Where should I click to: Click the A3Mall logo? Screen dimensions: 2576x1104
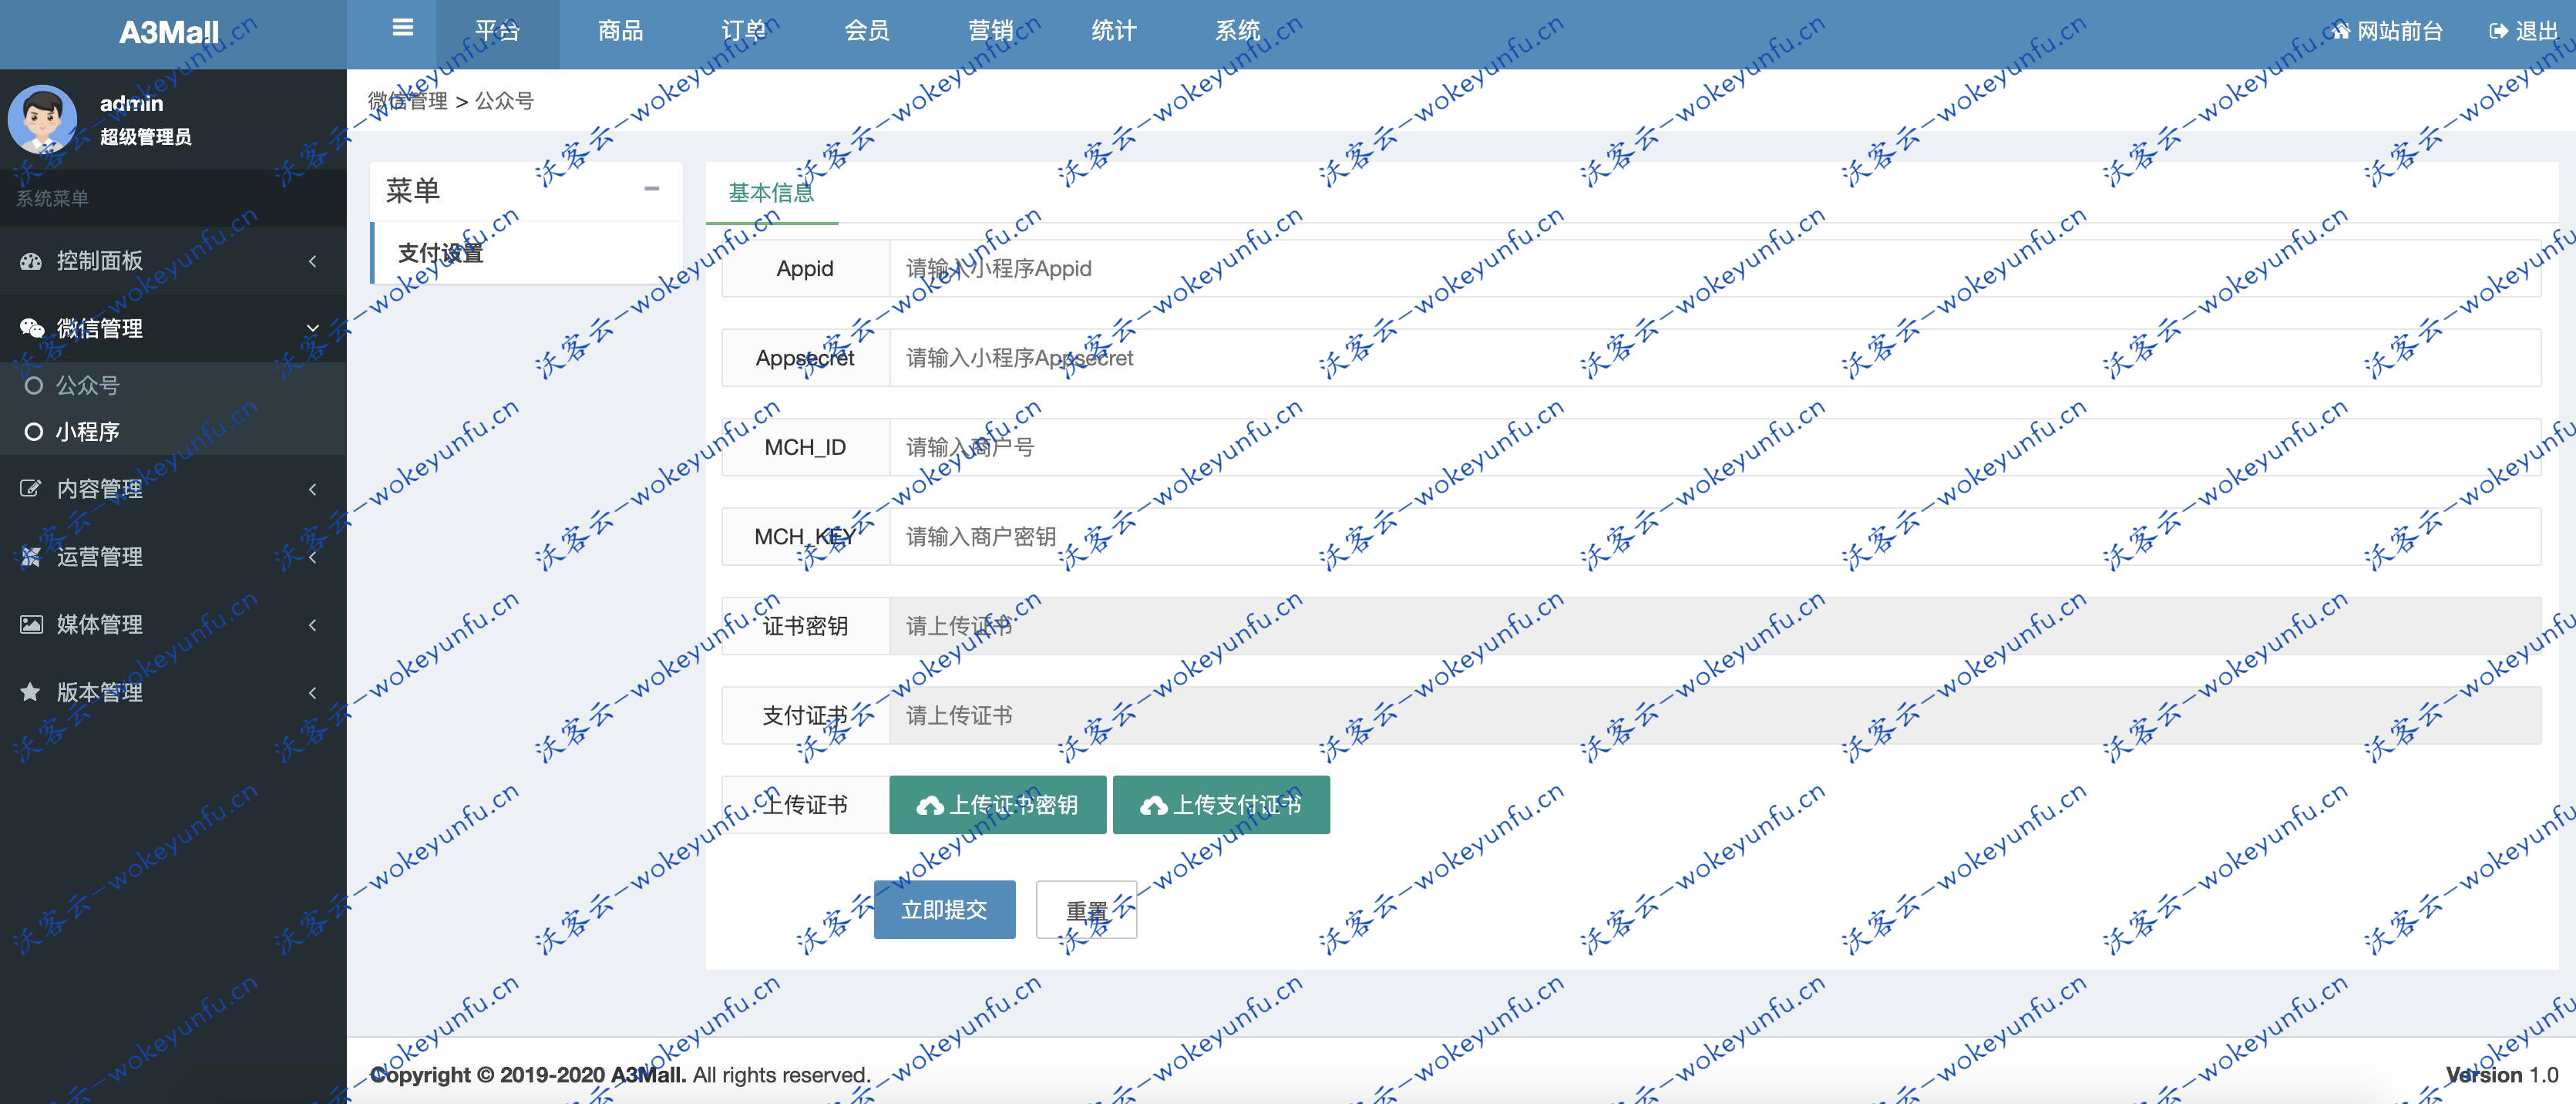[x=169, y=33]
